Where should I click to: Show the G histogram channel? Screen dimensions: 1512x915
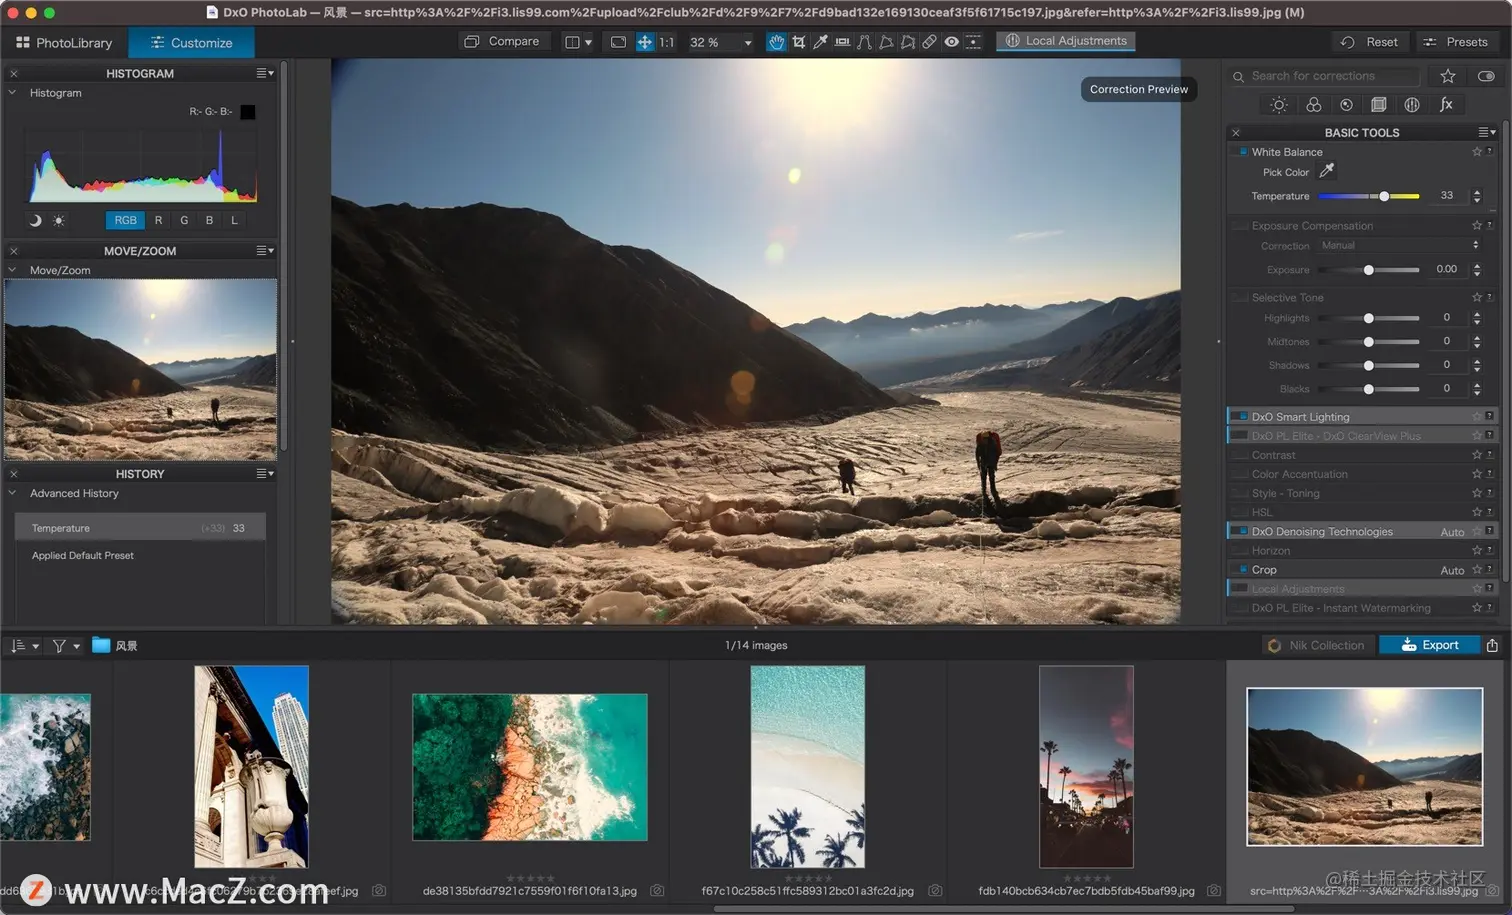click(x=184, y=220)
